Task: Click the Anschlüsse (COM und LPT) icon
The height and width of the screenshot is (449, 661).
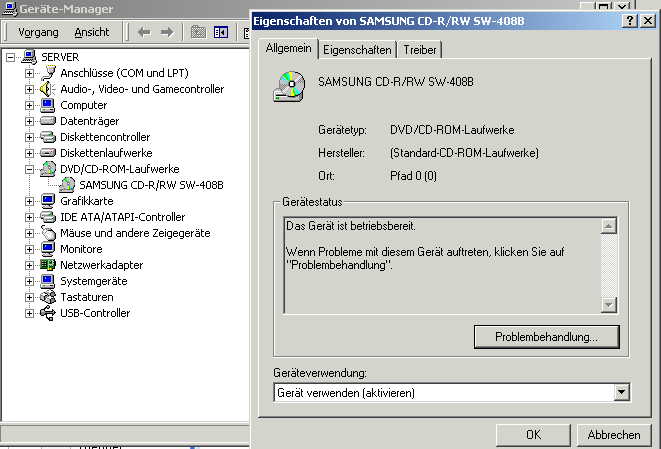Action: pyautogui.click(x=48, y=73)
